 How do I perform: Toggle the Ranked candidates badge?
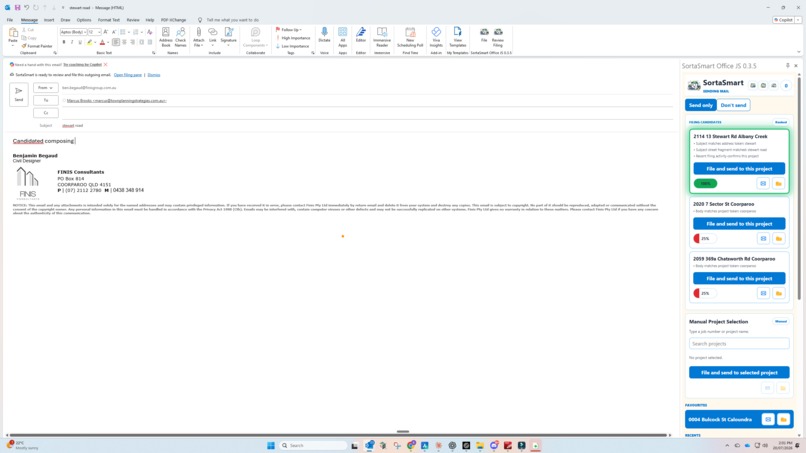click(x=781, y=122)
